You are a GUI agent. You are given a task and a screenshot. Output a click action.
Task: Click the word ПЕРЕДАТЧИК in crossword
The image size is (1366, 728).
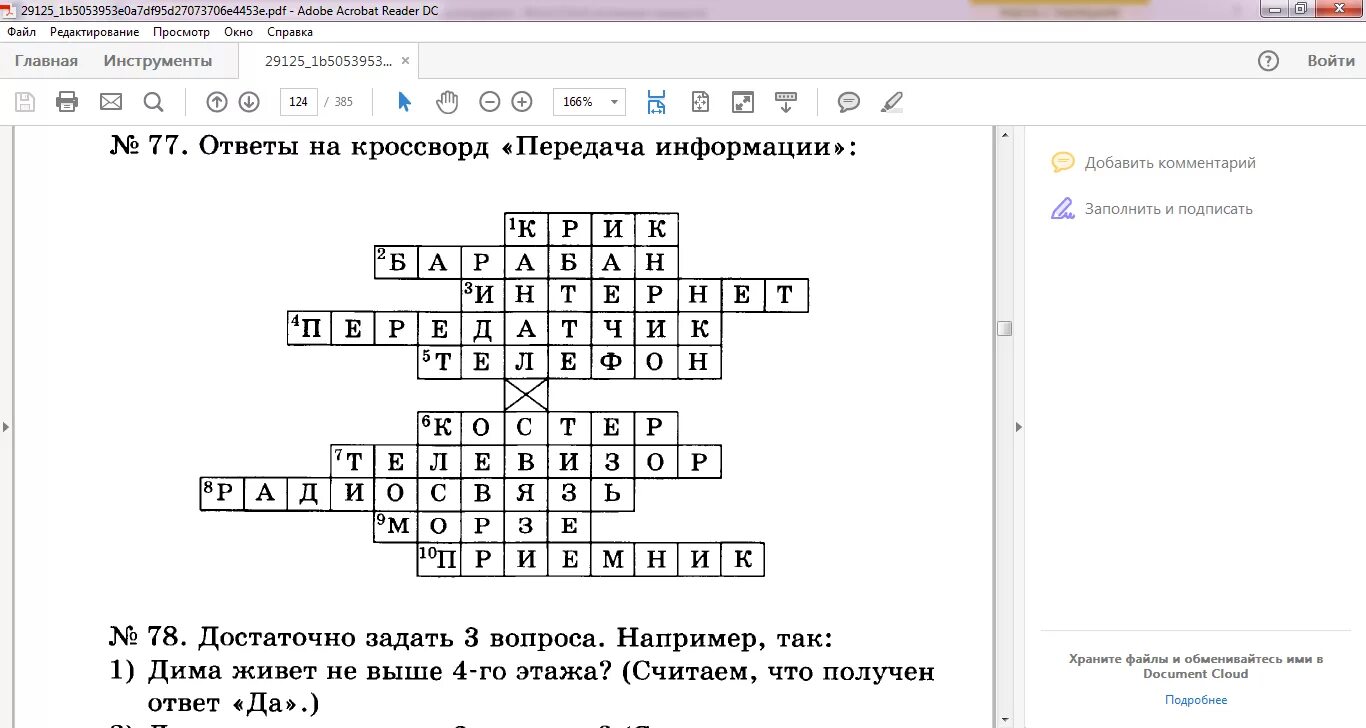[x=504, y=328]
